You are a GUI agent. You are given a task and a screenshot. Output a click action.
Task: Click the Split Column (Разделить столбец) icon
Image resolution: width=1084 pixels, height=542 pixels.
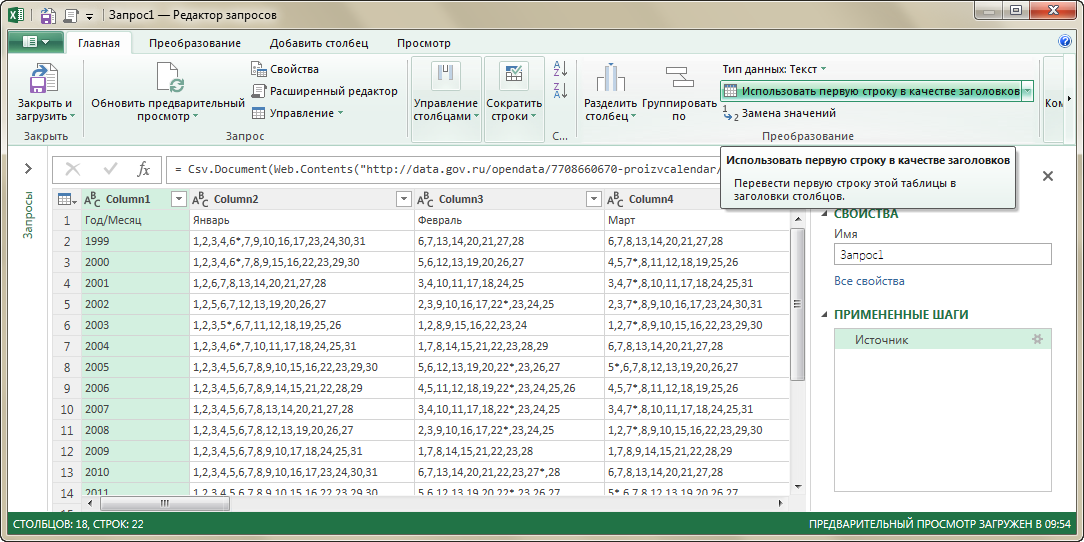pos(610,78)
